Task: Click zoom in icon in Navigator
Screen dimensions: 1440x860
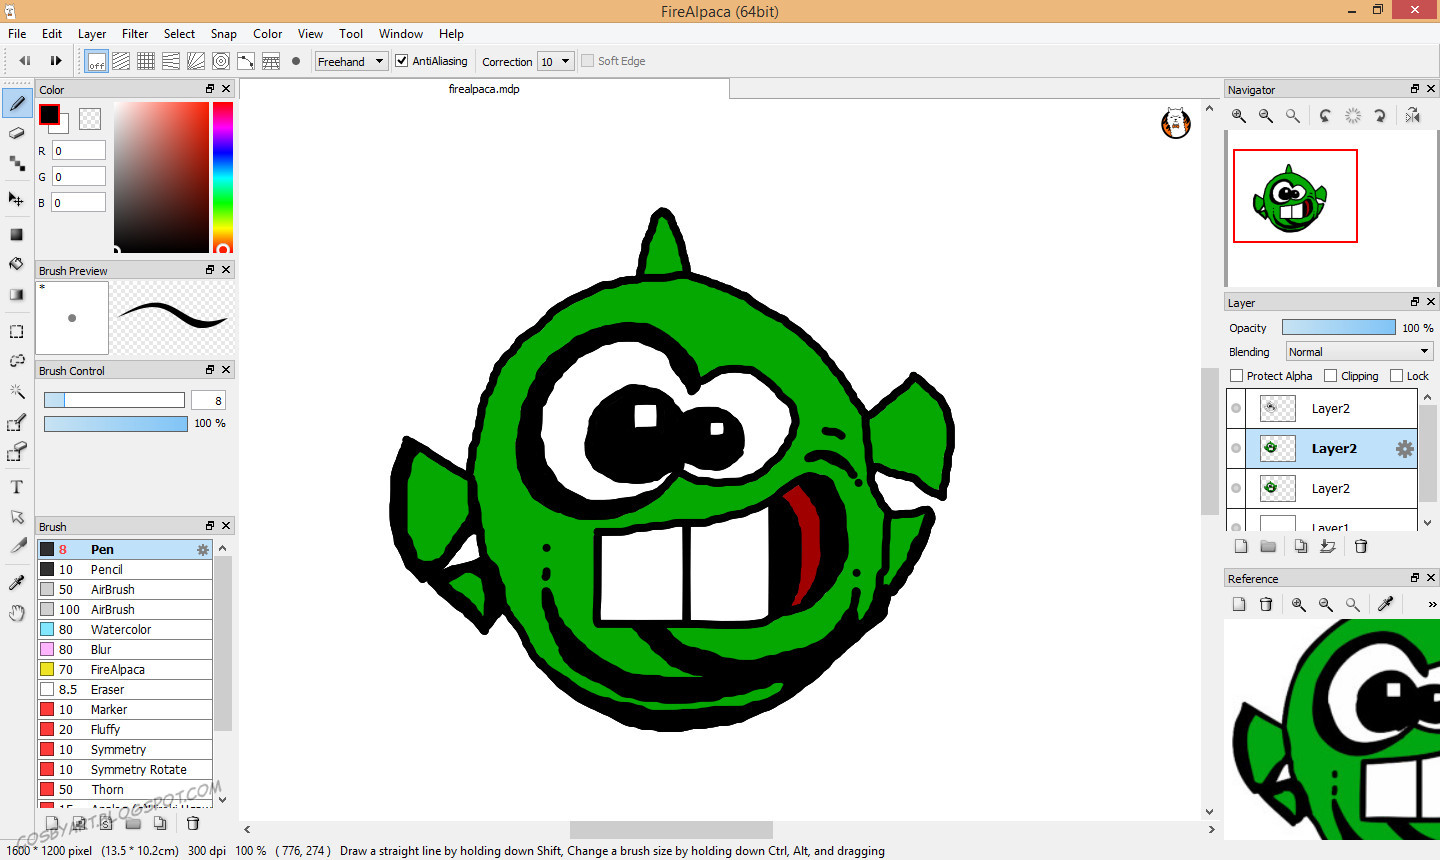Action: 1239,116
